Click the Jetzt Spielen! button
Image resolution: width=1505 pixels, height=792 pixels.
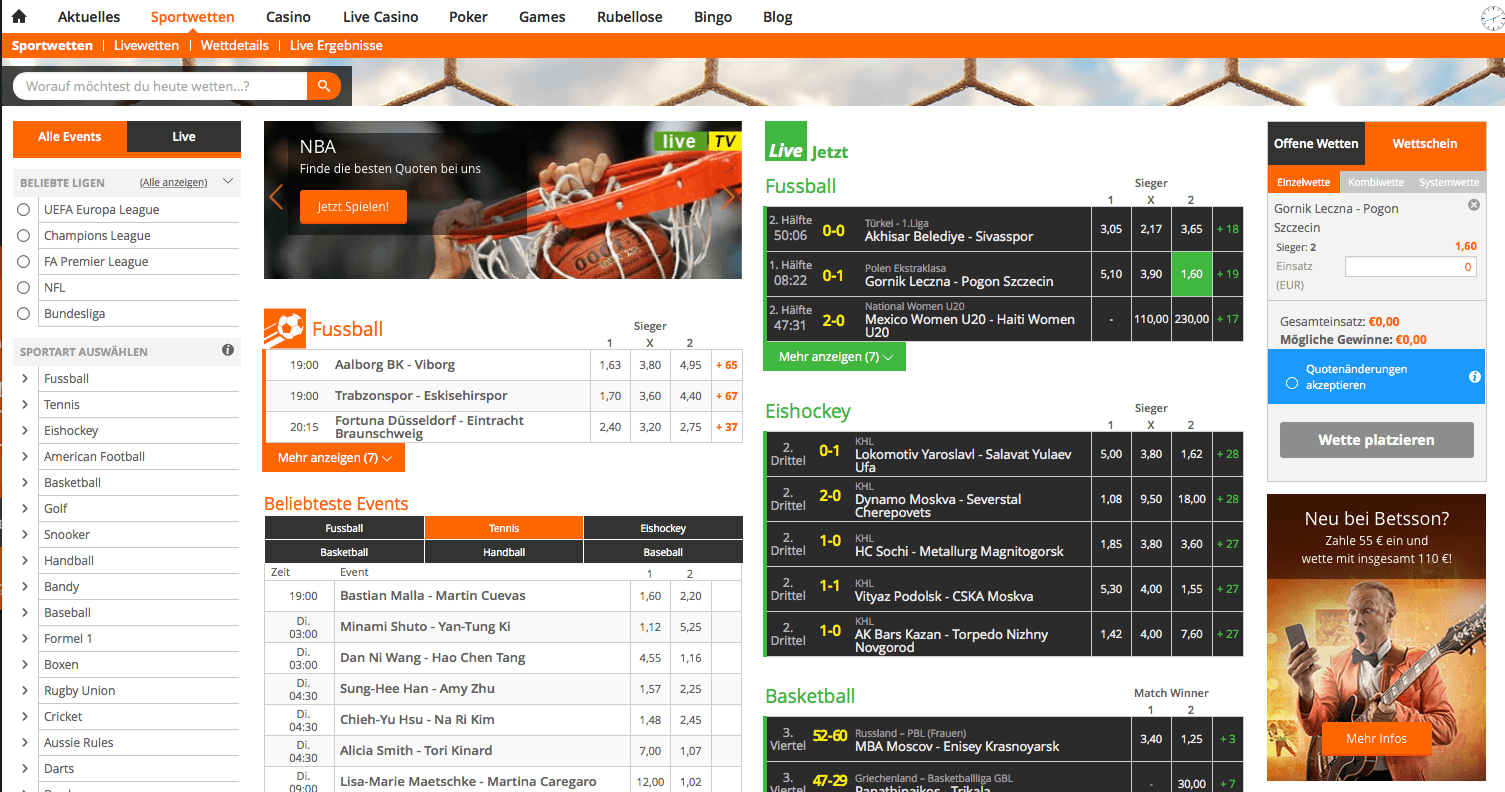click(x=353, y=207)
